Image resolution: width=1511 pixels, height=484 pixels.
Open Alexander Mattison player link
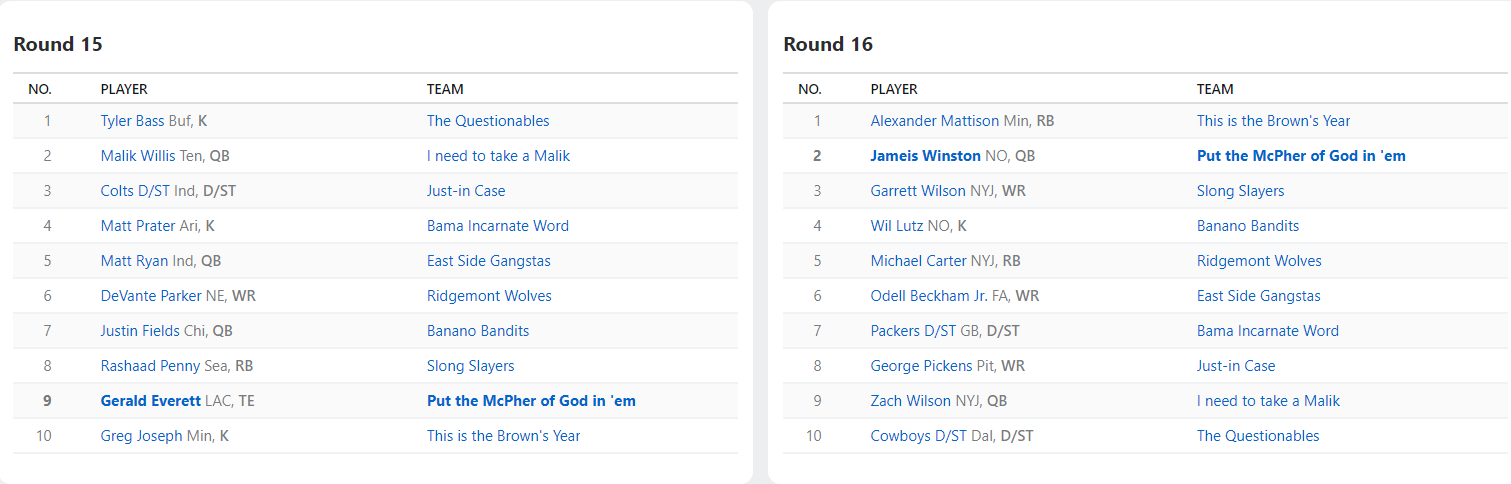[934, 121]
